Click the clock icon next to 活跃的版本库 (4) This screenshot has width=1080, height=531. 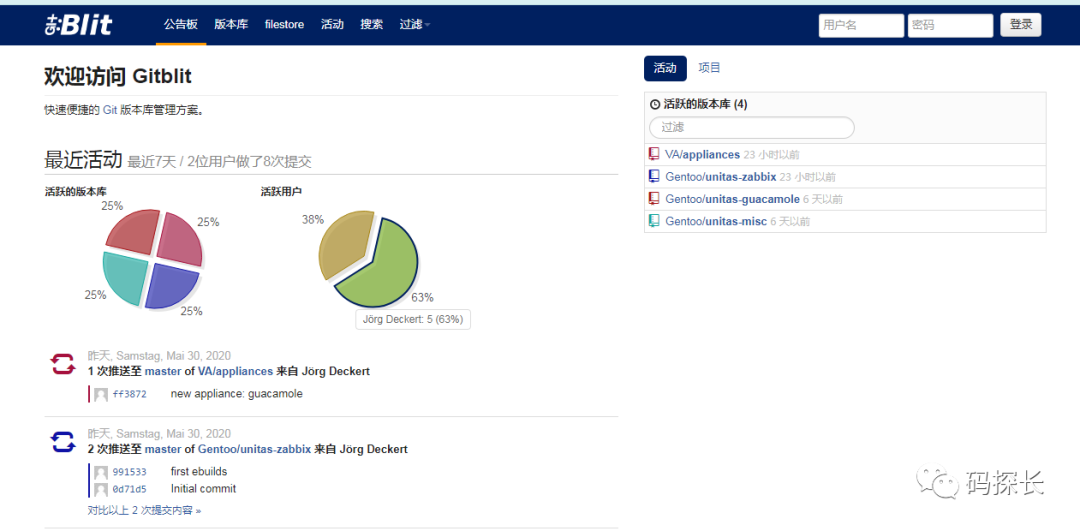click(655, 105)
